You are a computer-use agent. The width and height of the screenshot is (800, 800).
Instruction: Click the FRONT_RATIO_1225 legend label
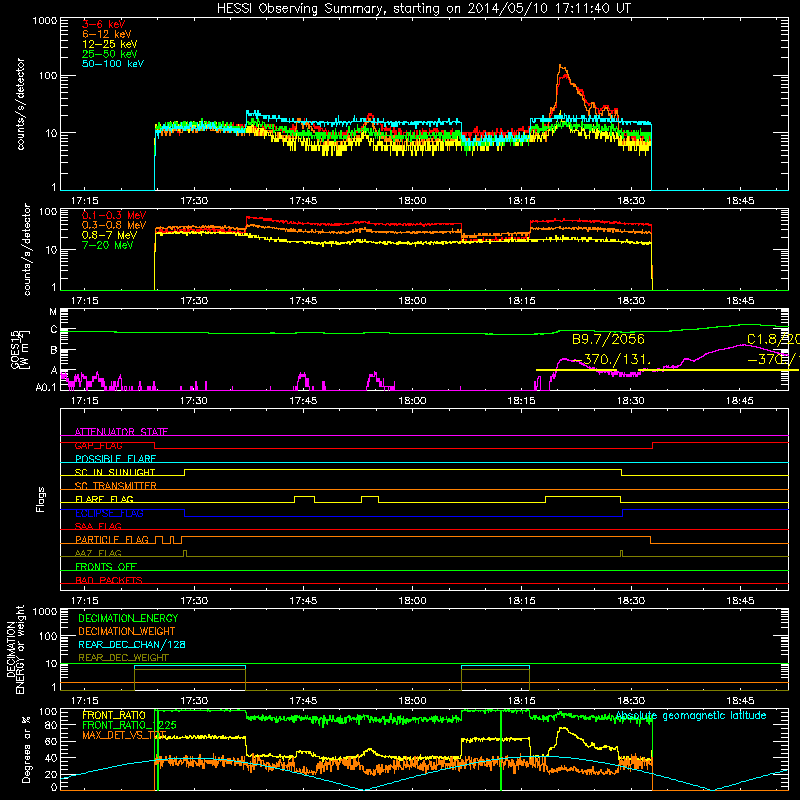[x=129, y=725]
